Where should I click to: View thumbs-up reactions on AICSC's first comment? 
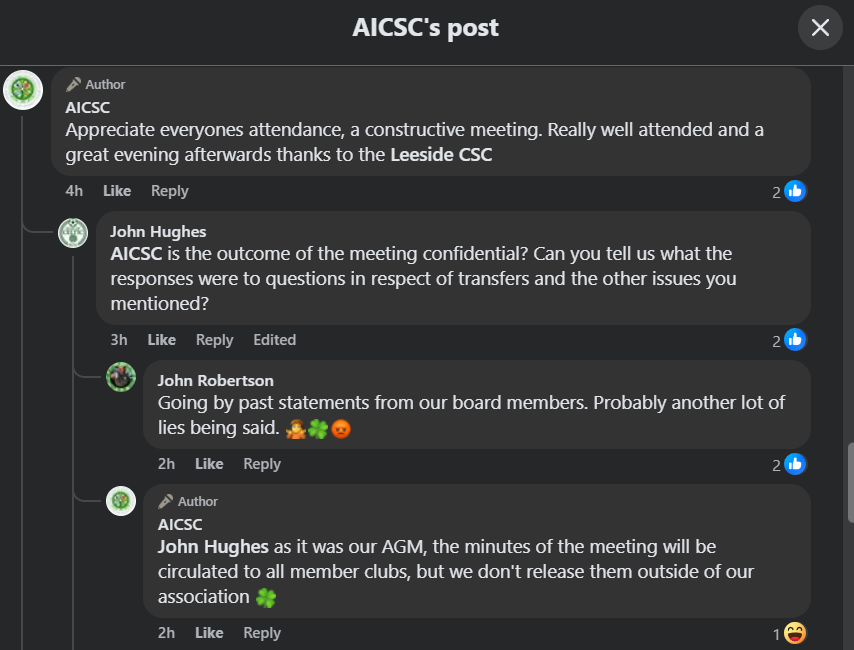789,192
